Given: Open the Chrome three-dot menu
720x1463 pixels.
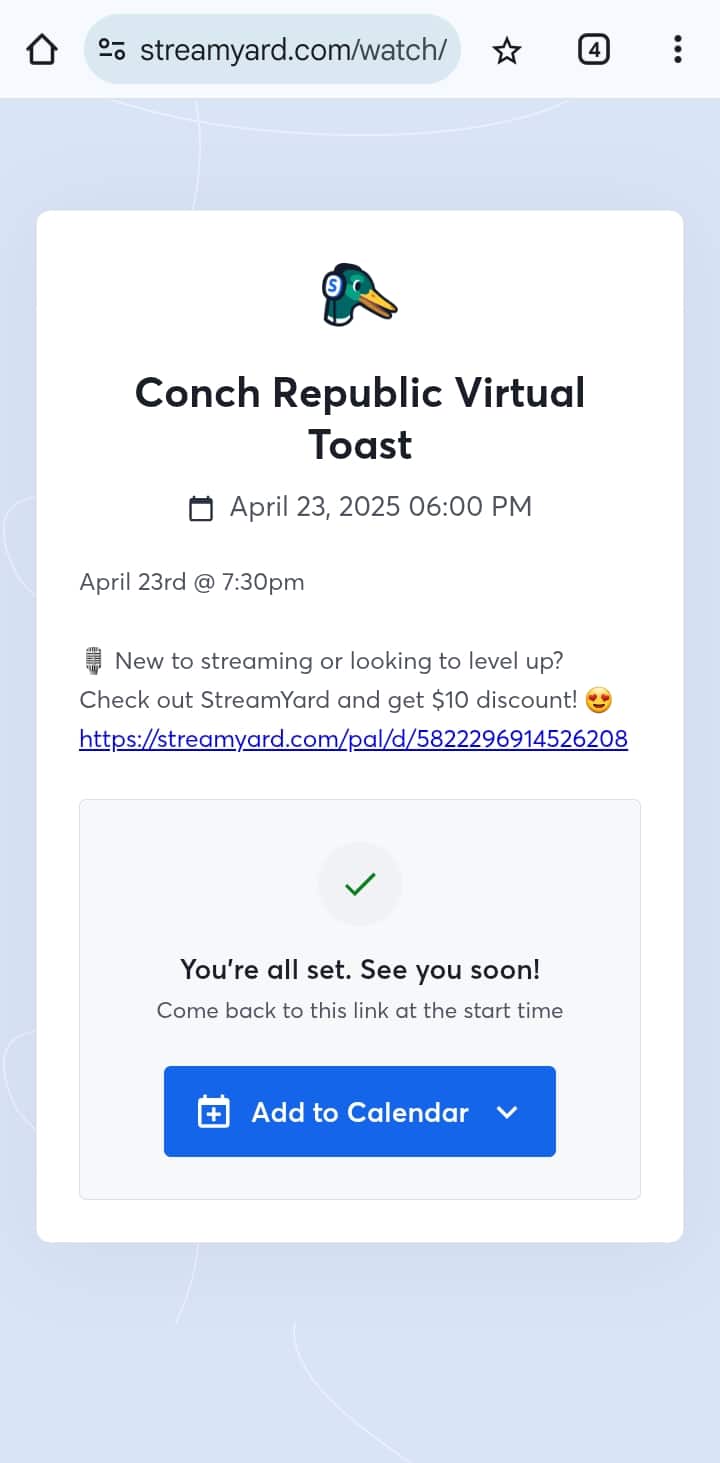Looking at the screenshot, I should coord(678,49).
